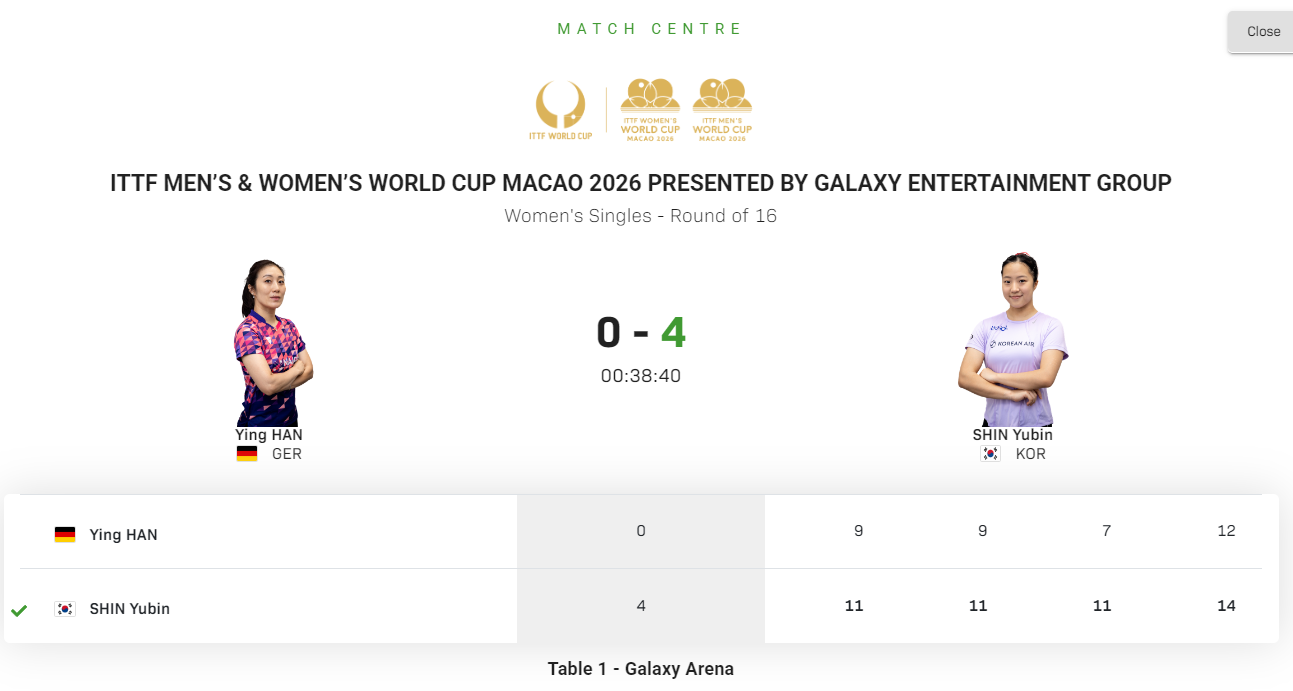1293x691 pixels.
Task: Click German flag under Ying HAN's photo
Action: 247,454
